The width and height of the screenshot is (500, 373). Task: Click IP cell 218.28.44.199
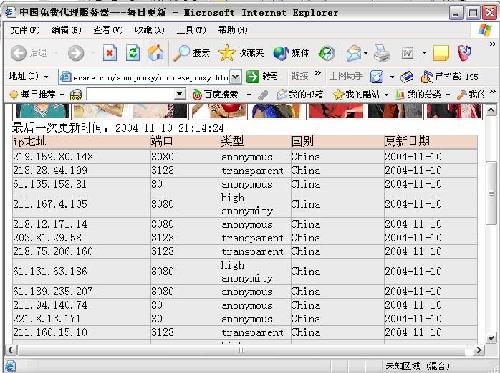click(x=51, y=170)
